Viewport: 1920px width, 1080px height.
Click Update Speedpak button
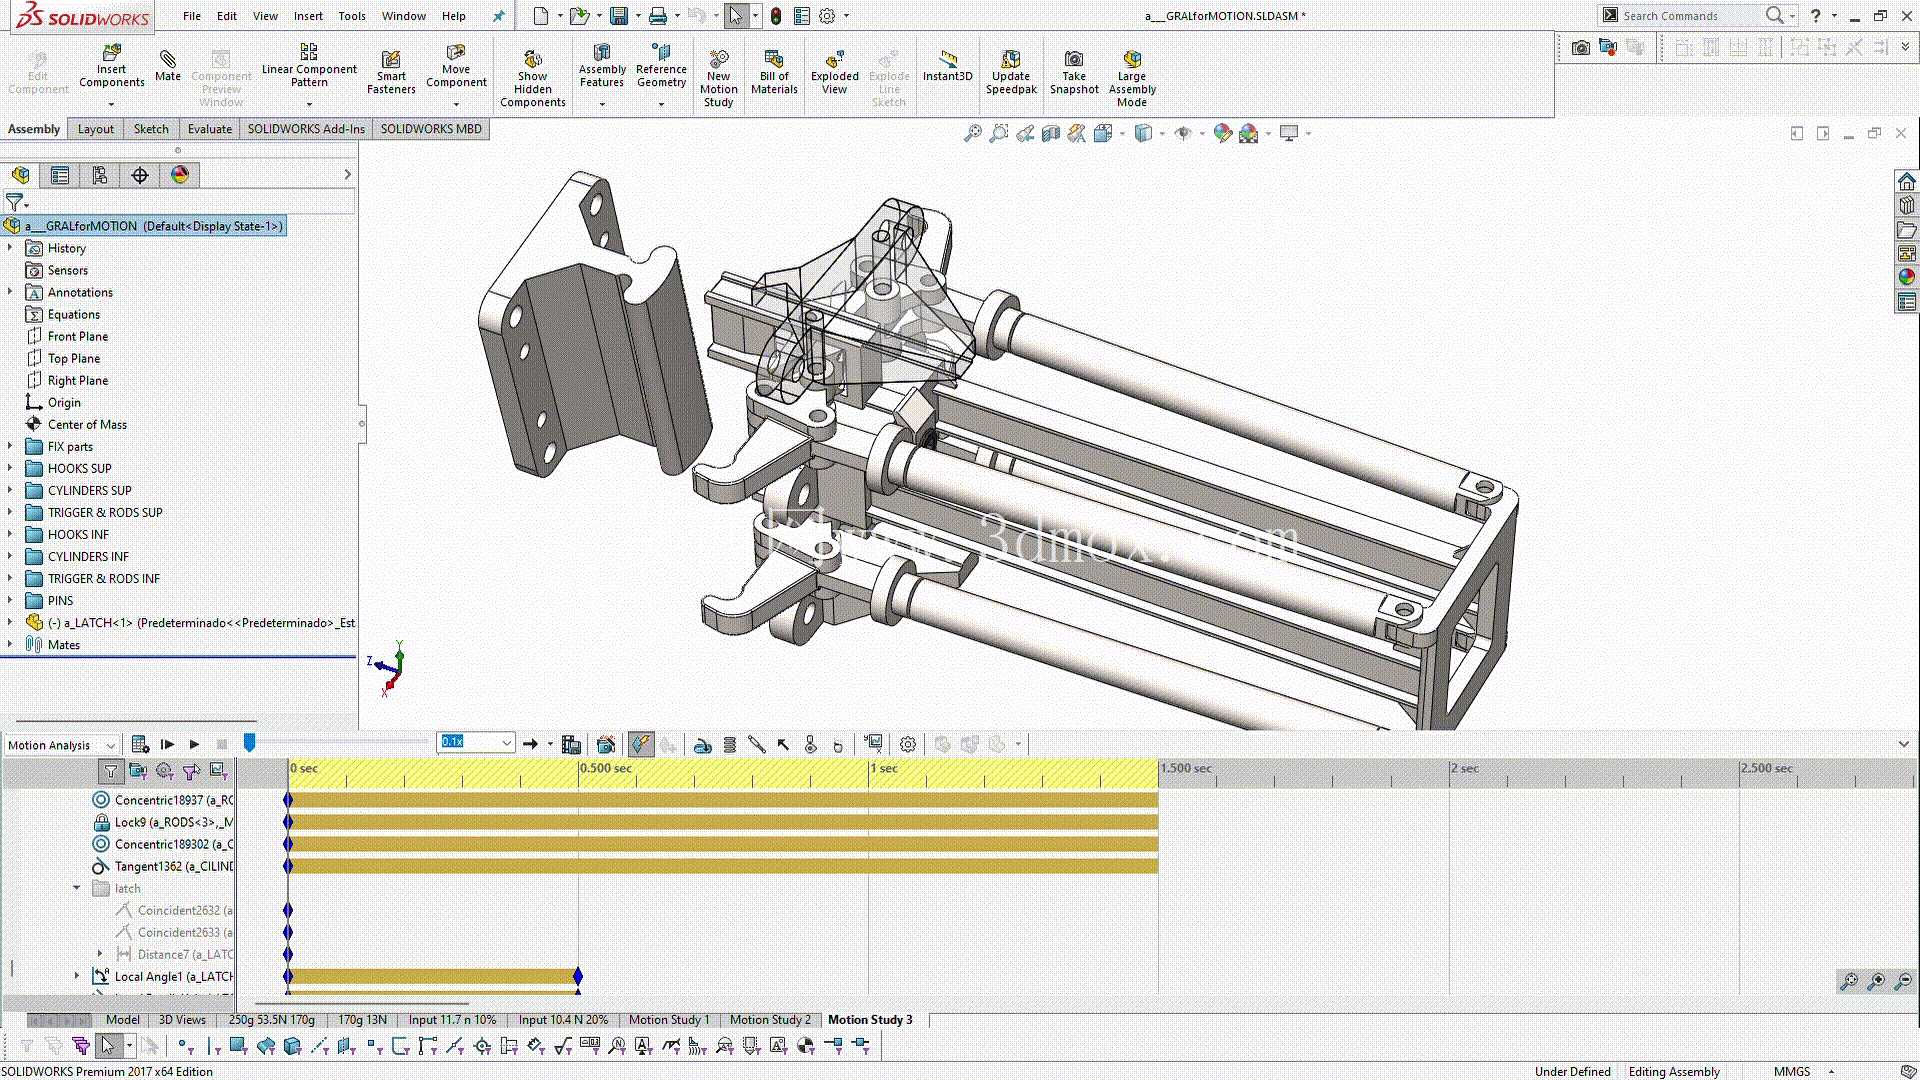click(1011, 72)
